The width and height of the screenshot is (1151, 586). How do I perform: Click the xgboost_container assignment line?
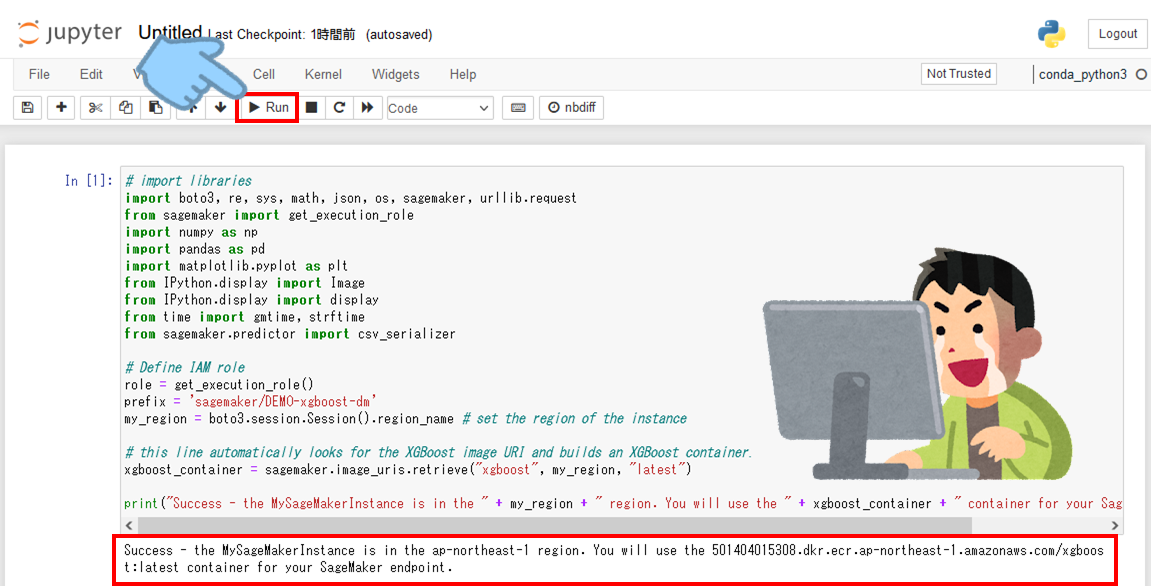[407, 470]
